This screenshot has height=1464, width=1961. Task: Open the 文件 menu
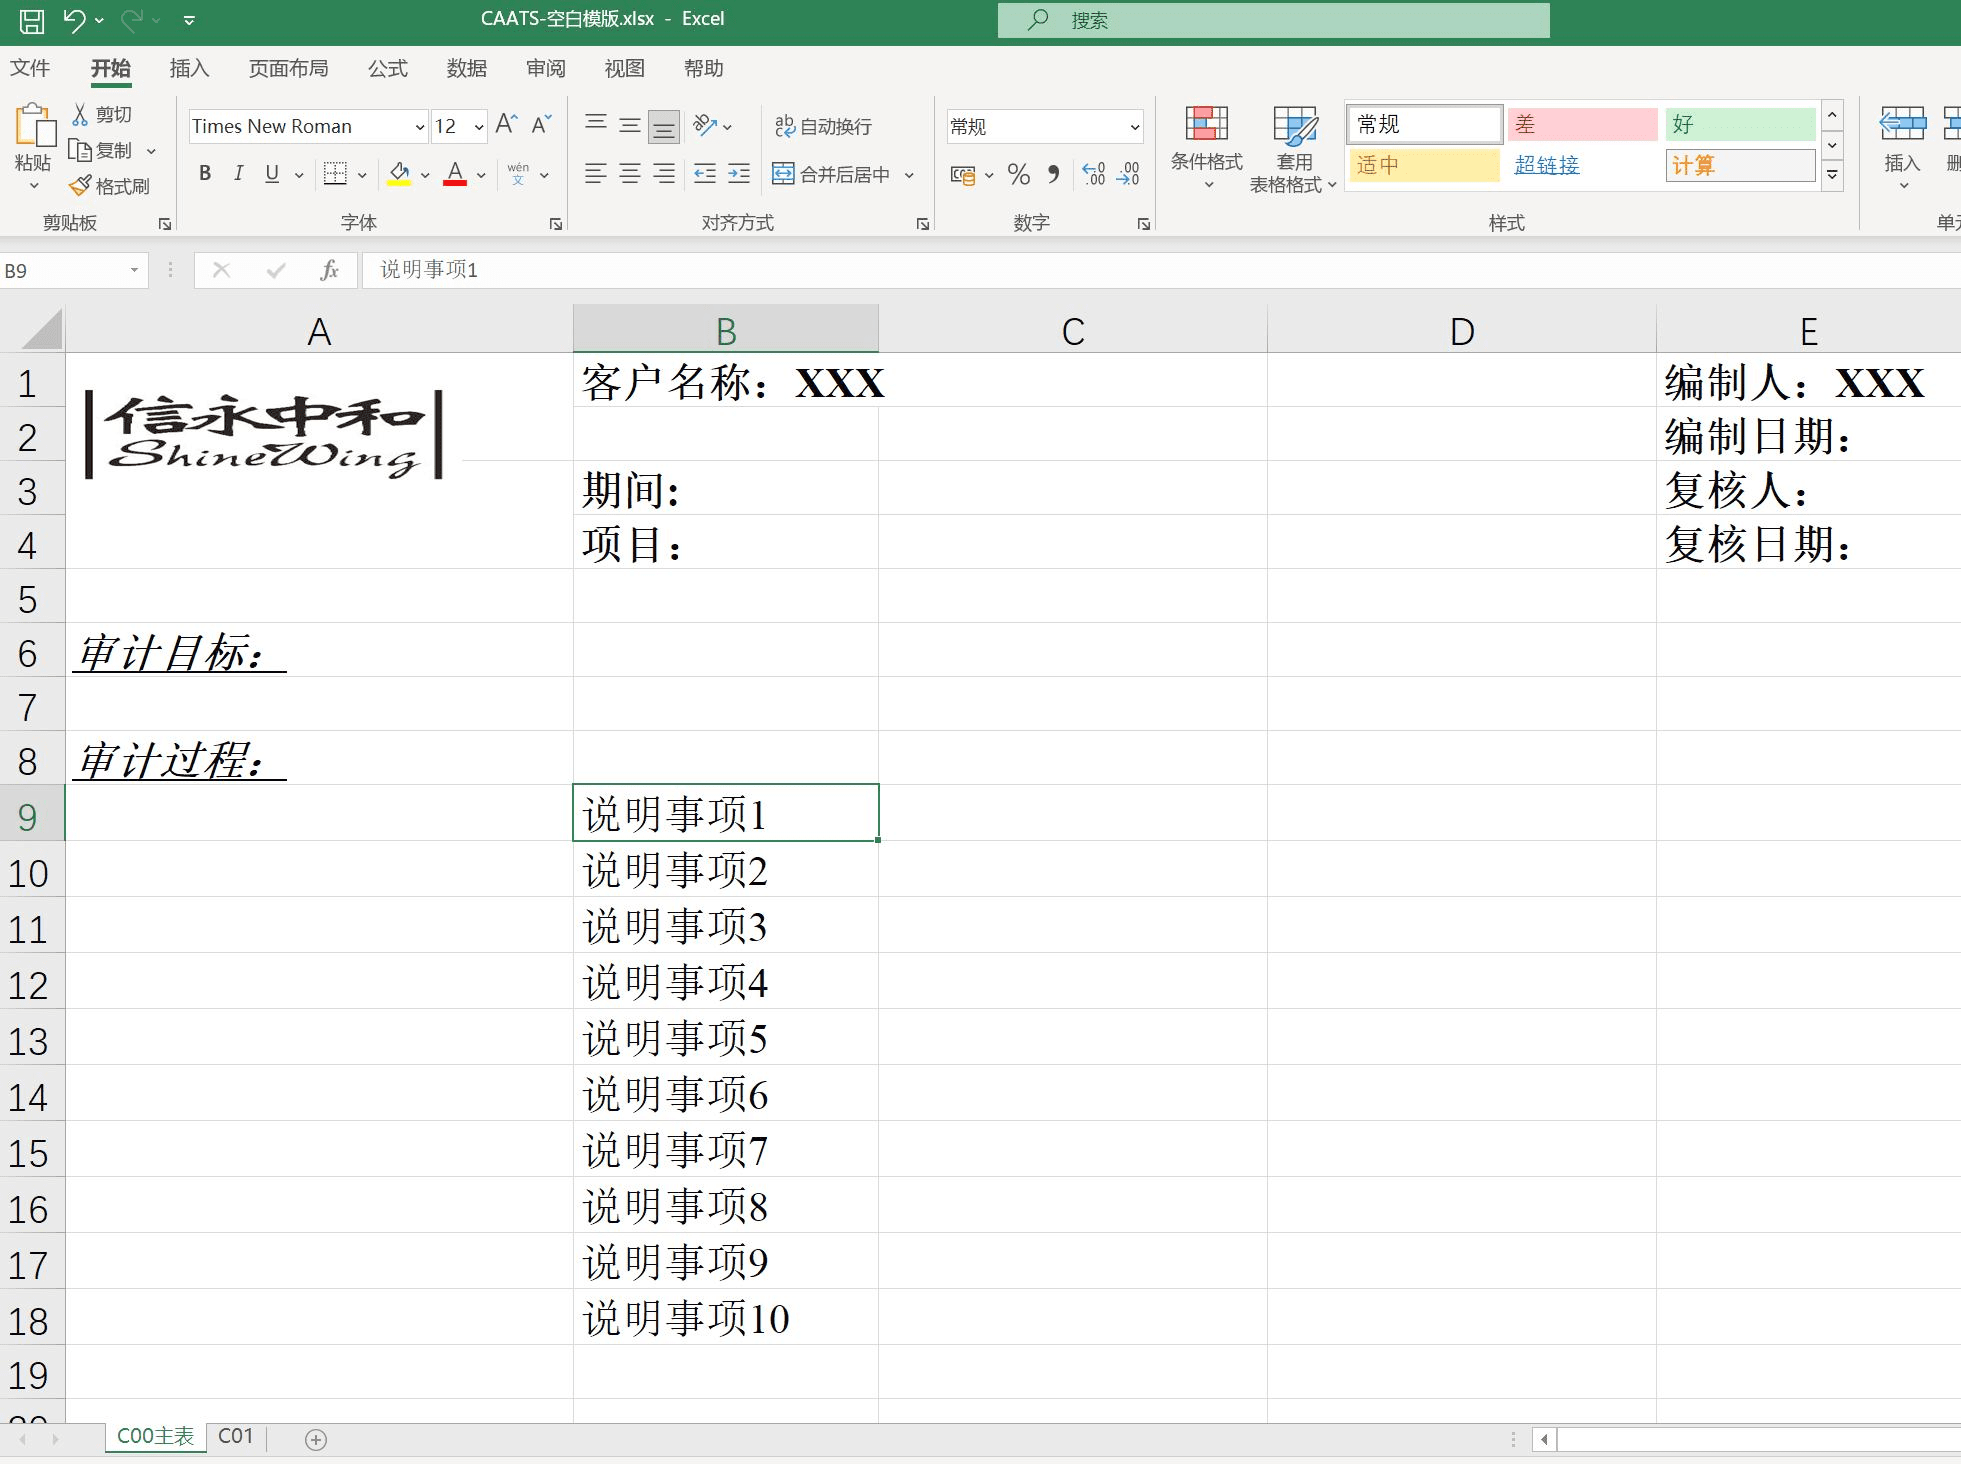point(30,68)
